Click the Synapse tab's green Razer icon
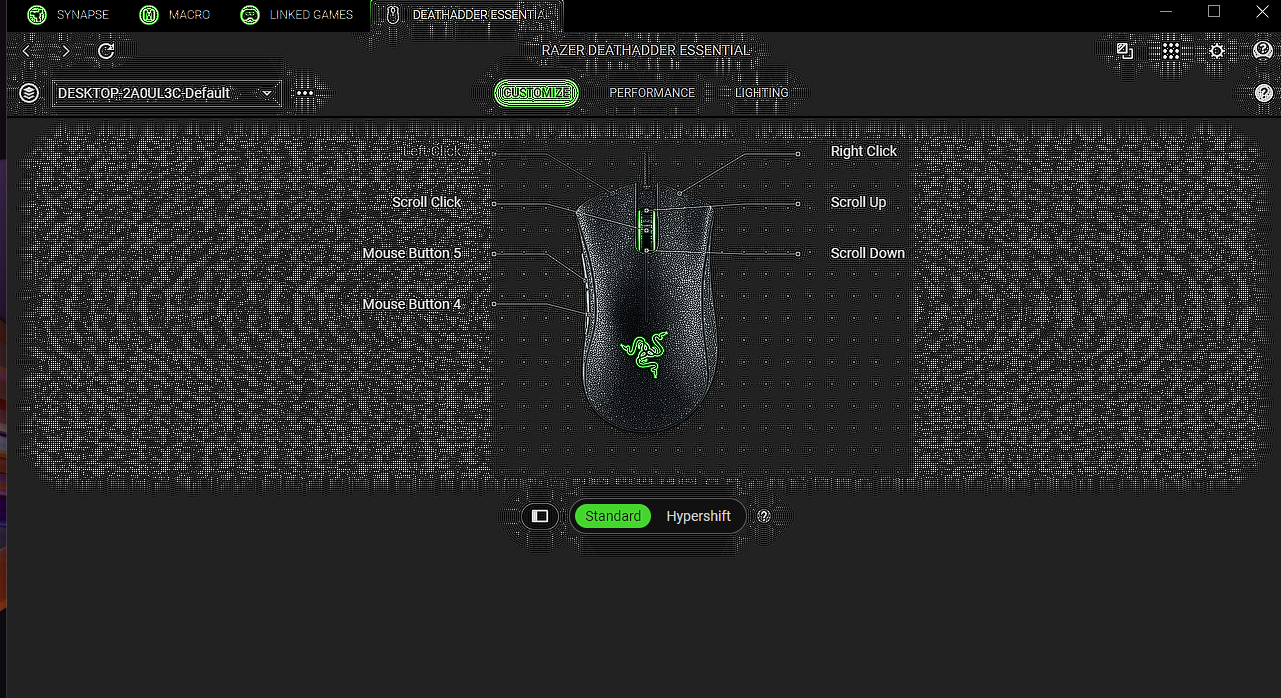This screenshot has height=698, width=1281. coord(37,15)
